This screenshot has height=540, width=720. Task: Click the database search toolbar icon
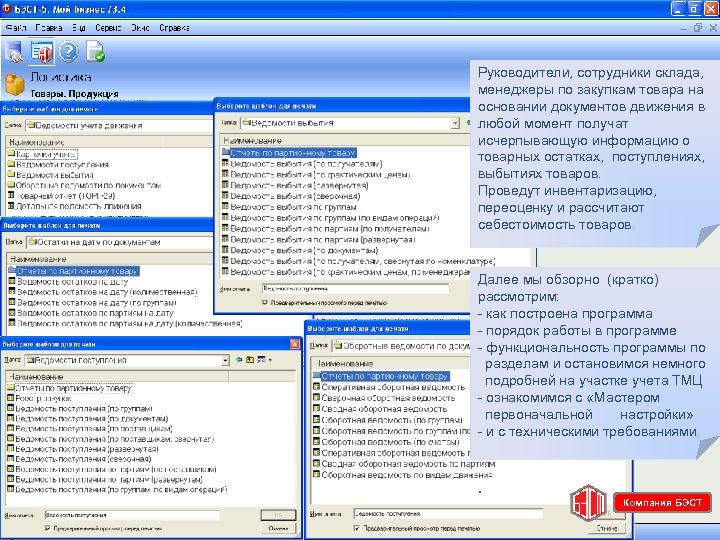[x=14, y=51]
